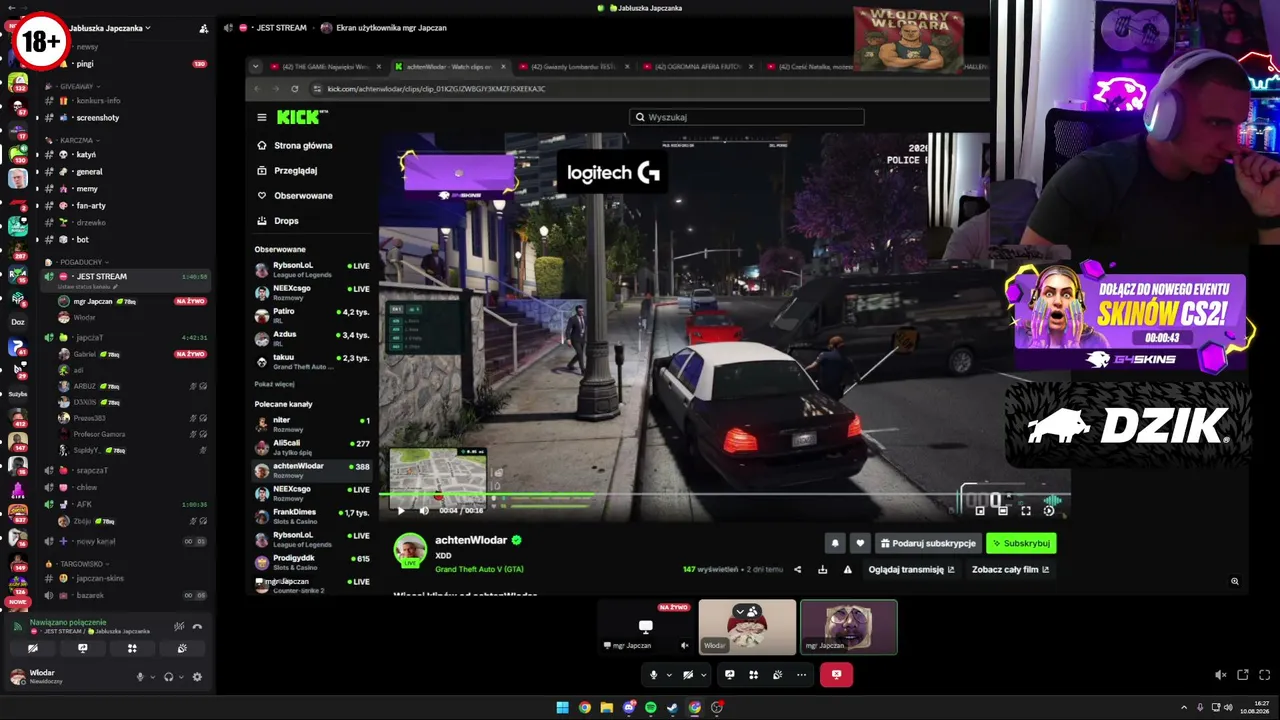Share the clip
This screenshot has height=720, width=1280.
[797, 570]
